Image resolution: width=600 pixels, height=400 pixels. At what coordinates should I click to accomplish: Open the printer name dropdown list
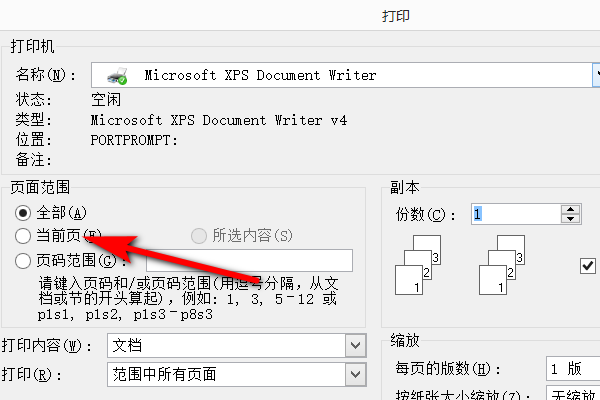(x=596, y=75)
